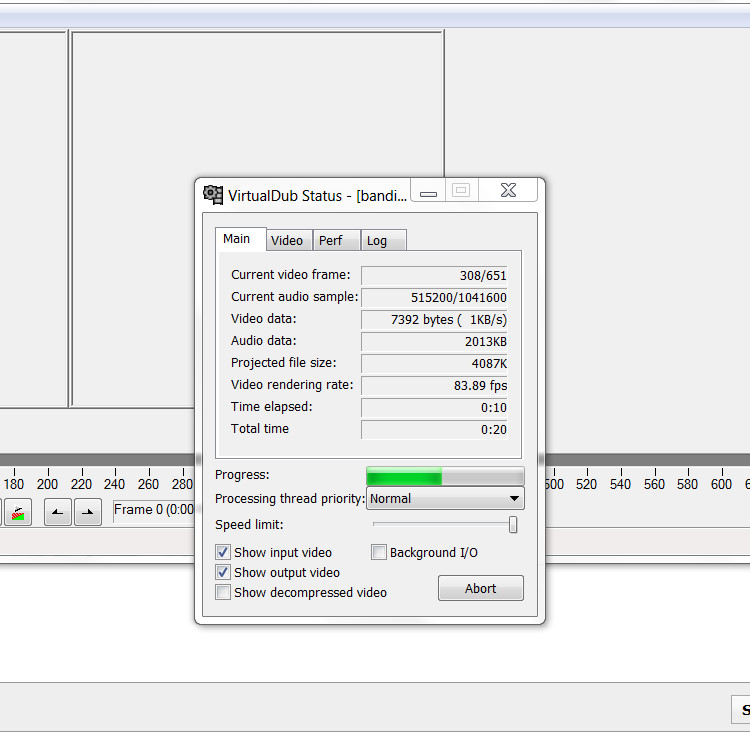Click the Abort button
Viewport: 750px width, 749px height.
point(481,588)
